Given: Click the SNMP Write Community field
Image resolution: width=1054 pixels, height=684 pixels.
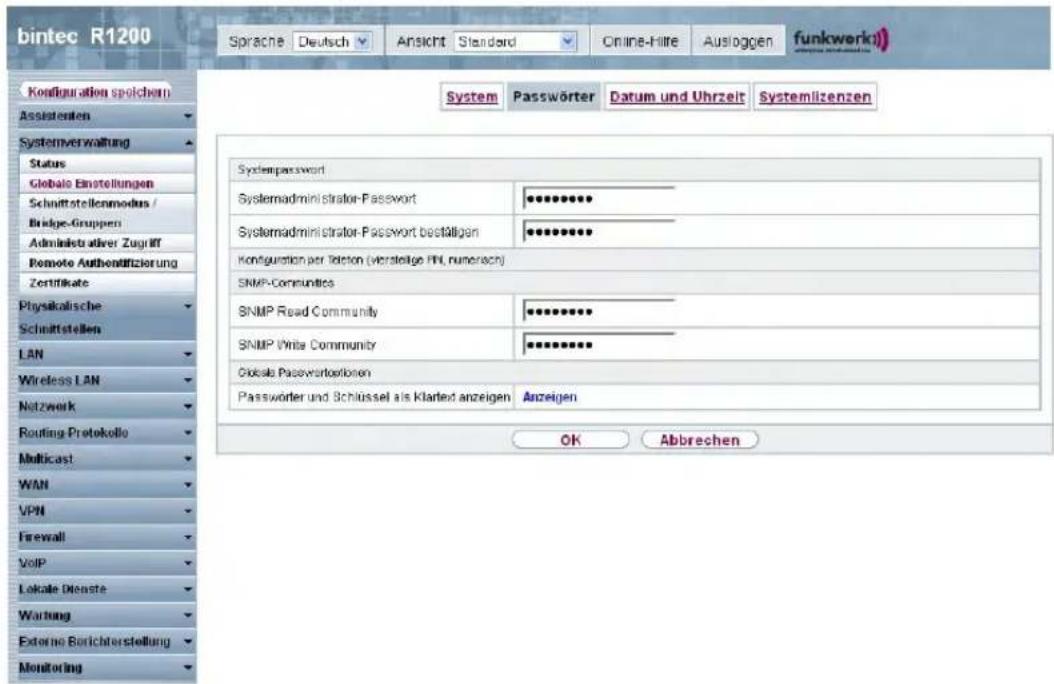Looking at the screenshot, I should tap(598, 345).
